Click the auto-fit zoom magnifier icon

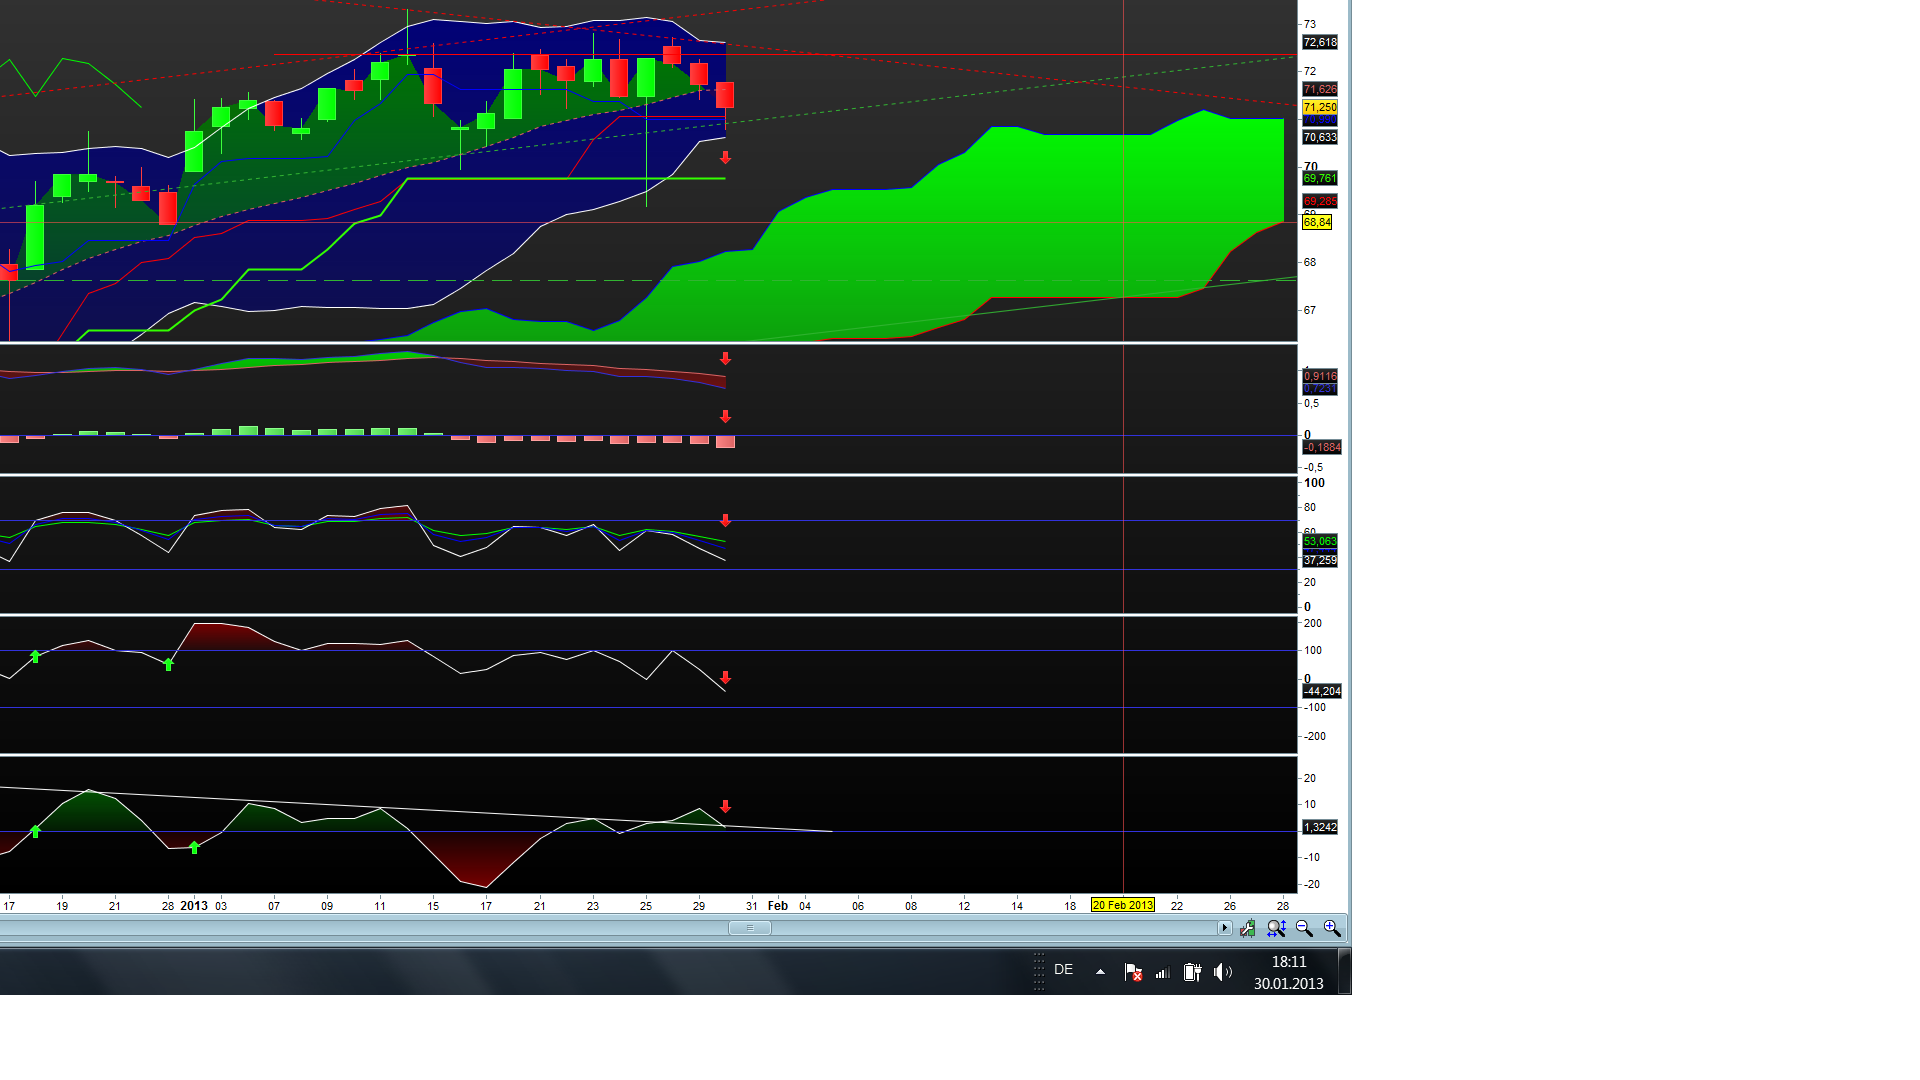tap(1276, 929)
